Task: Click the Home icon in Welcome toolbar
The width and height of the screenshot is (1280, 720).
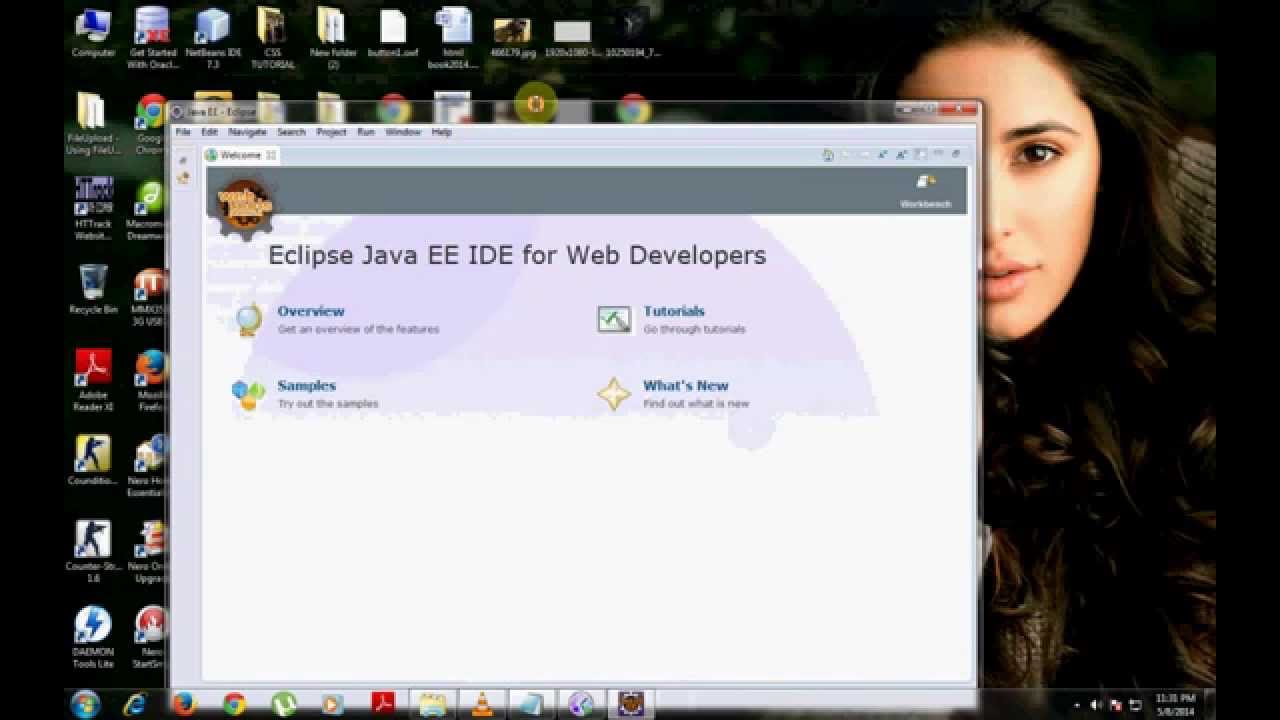Action: (x=828, y=155)
